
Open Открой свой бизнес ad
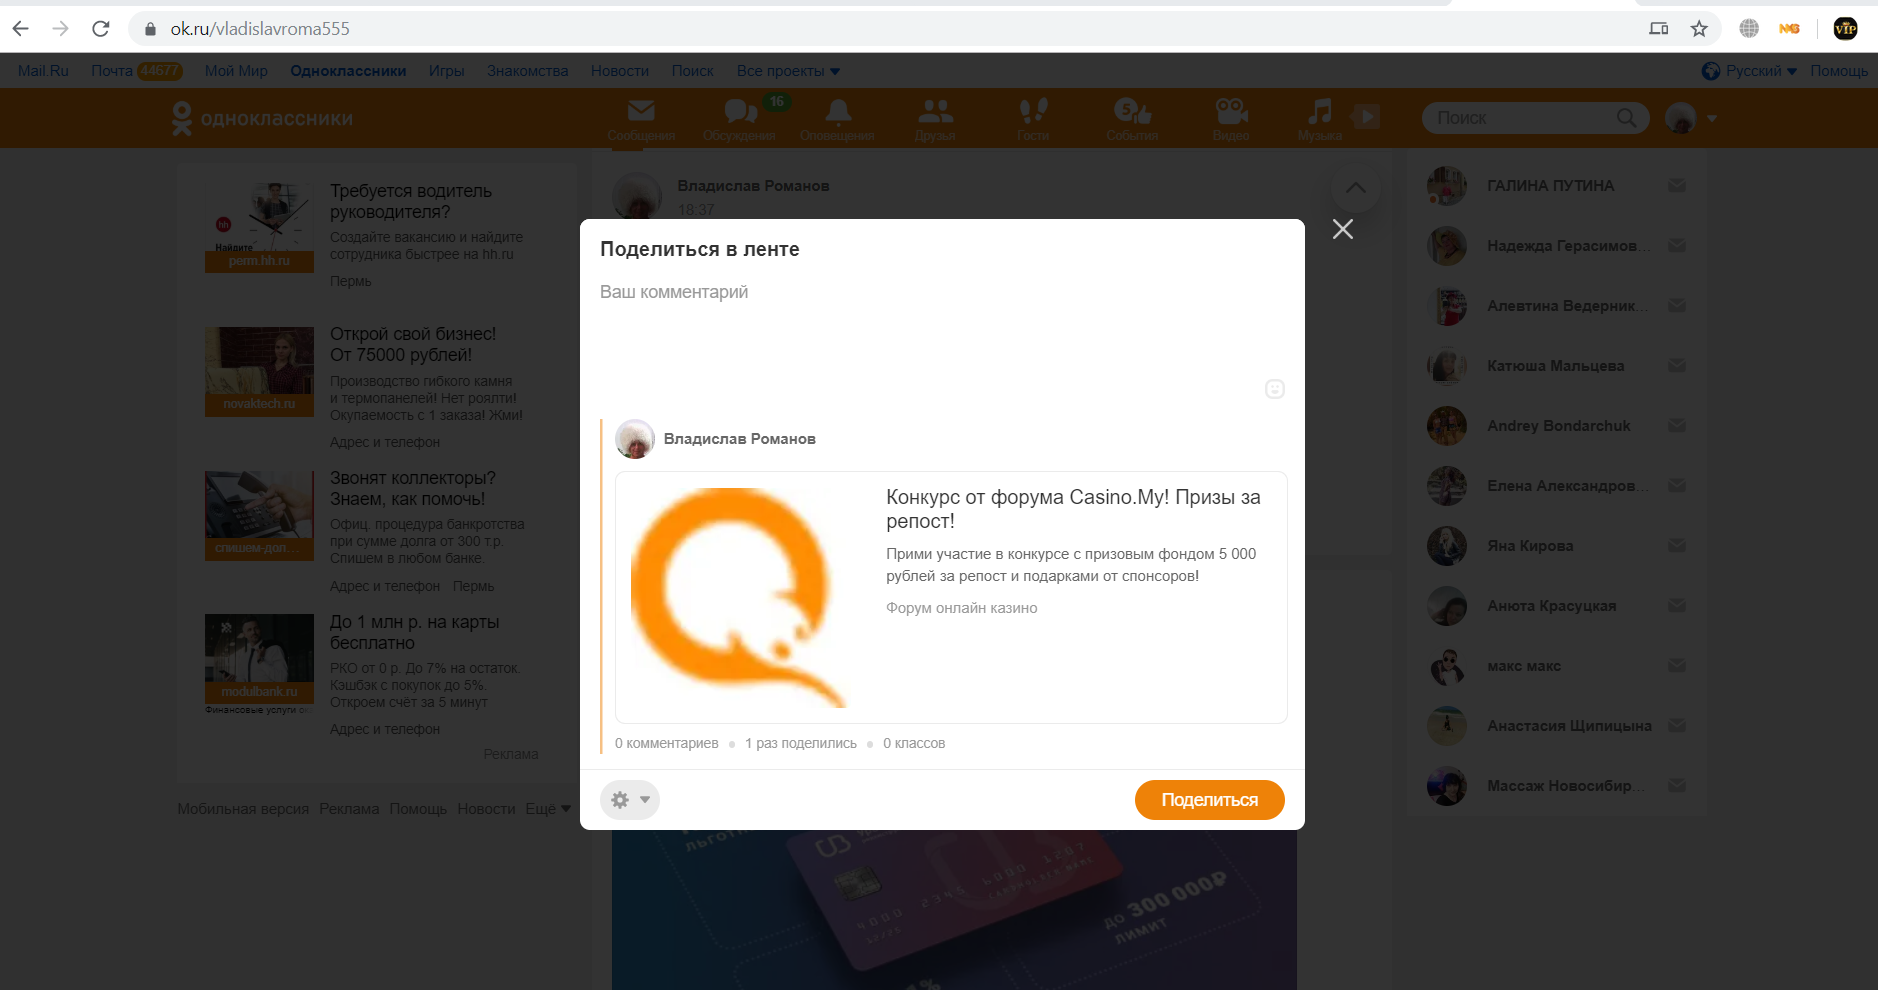(x=412, y=344)
